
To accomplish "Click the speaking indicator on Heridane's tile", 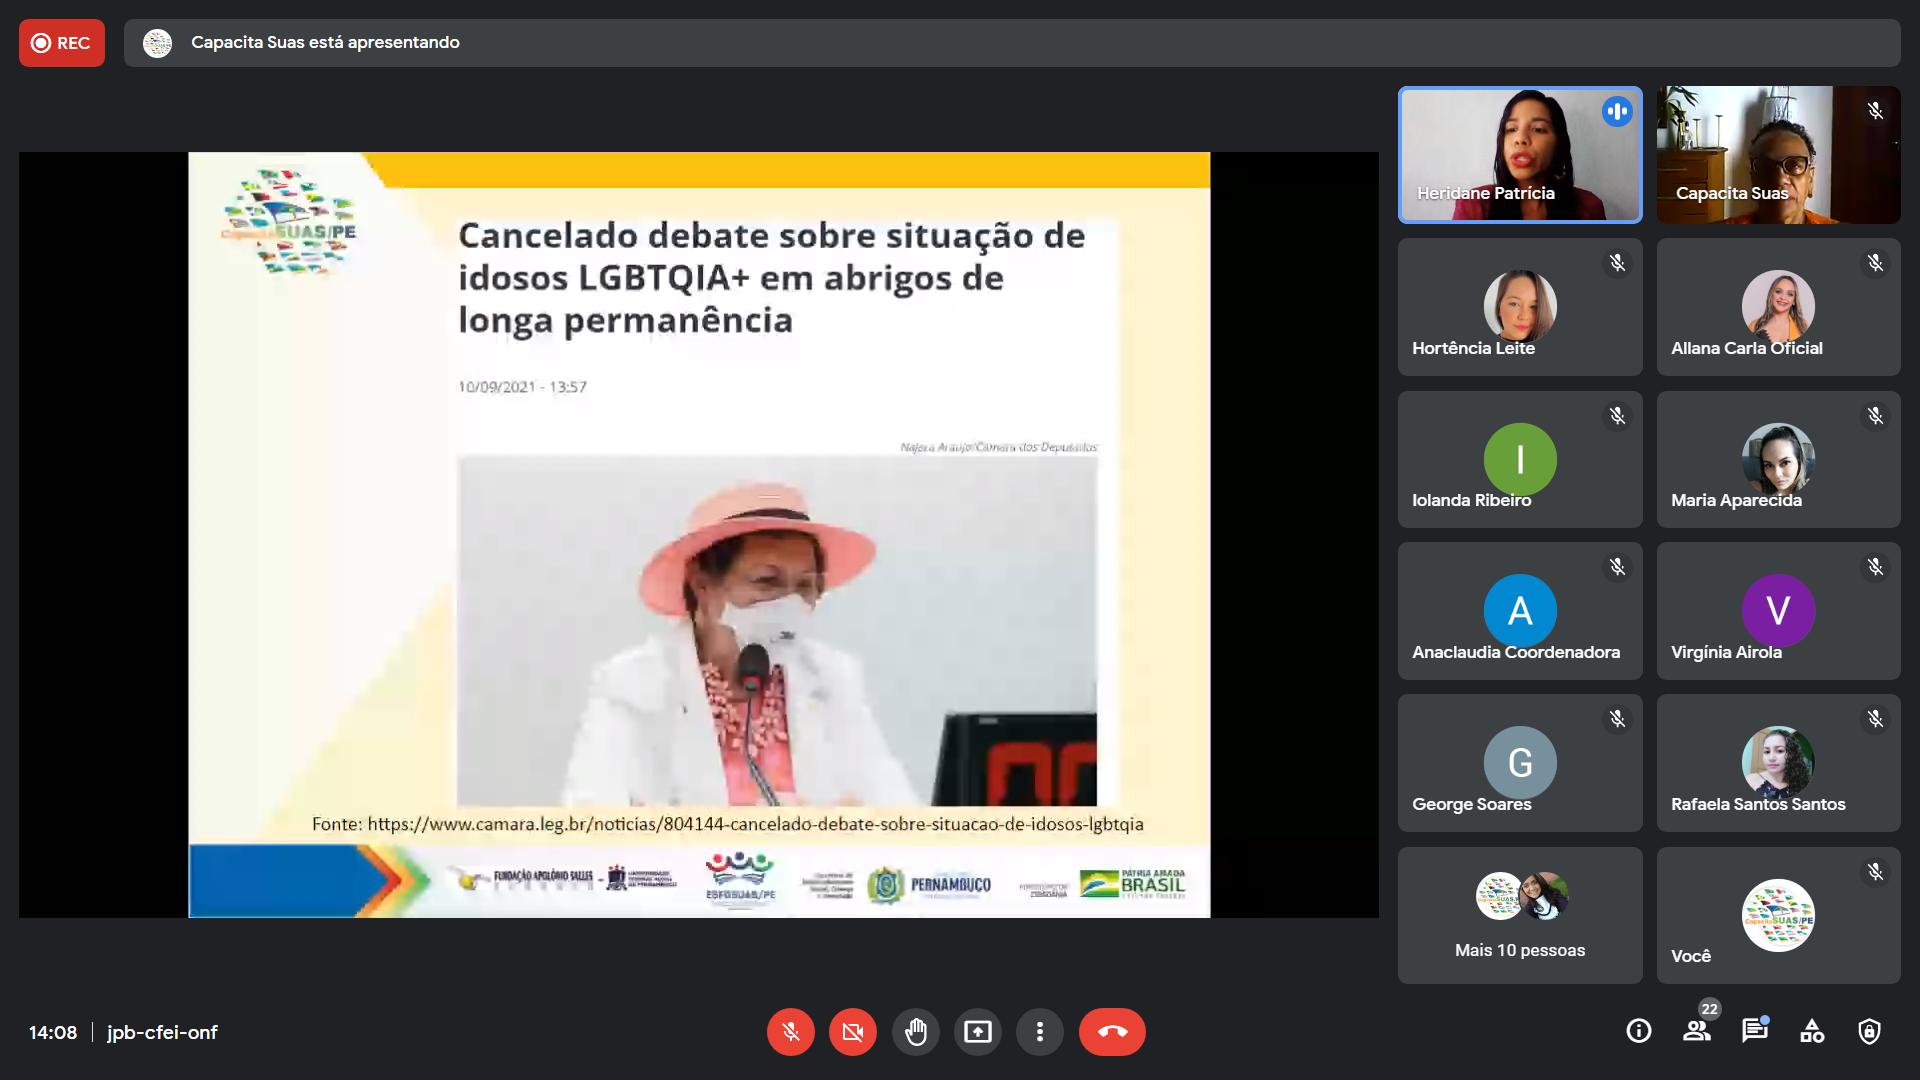I will pos(1616,111).
